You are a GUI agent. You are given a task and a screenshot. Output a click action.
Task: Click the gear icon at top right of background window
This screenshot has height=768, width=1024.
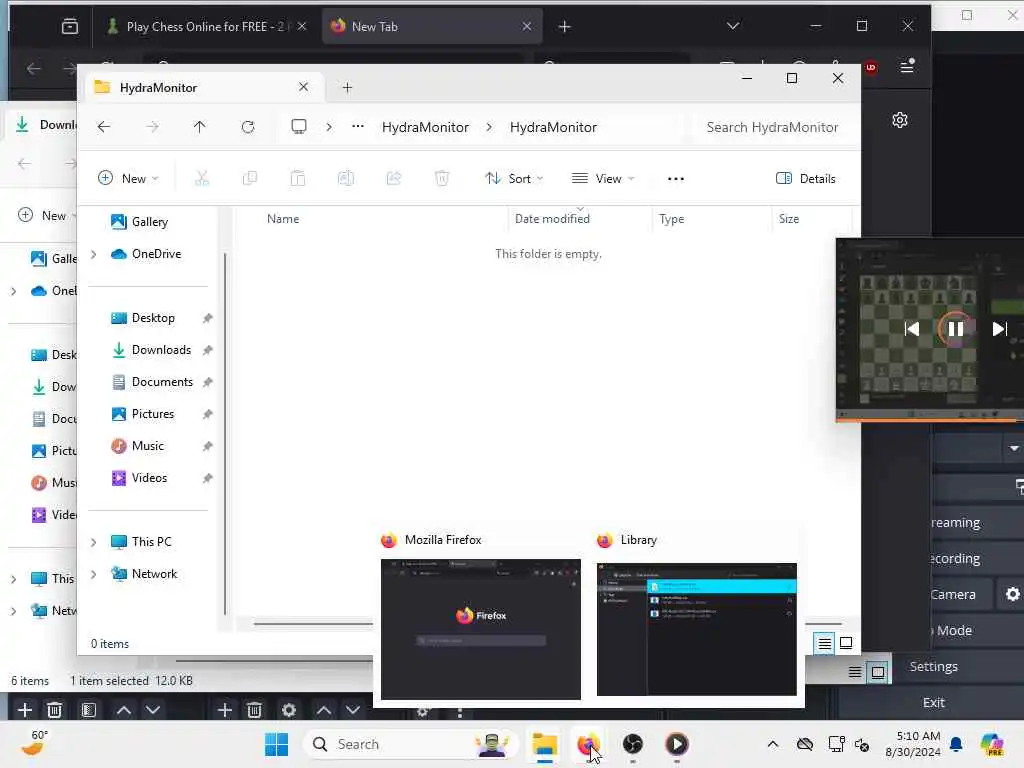click(x=900, y=120)
